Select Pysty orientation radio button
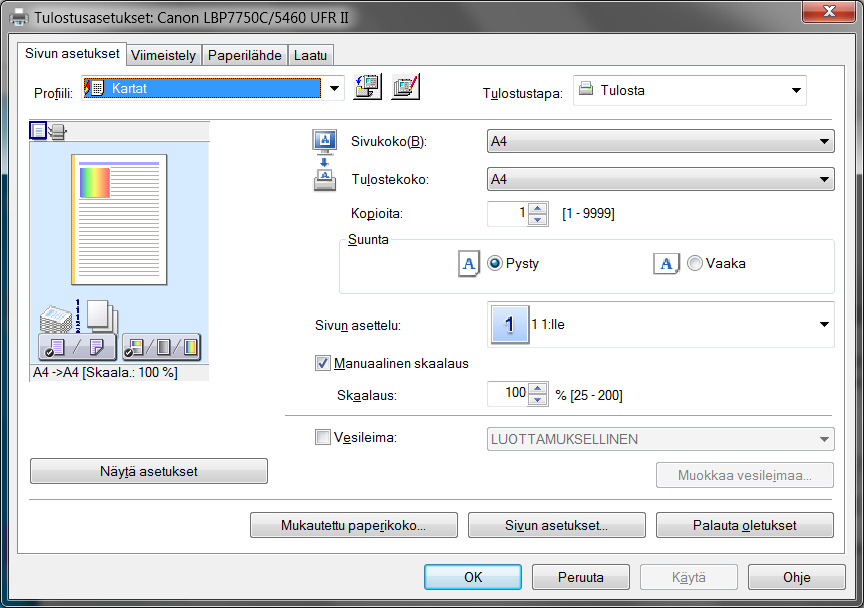This screenshot has height=608, width=864. pos(494,263)
